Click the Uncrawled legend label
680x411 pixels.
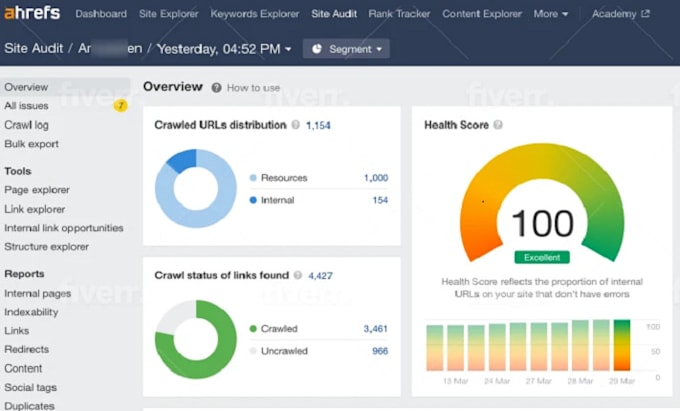point(284,351)
